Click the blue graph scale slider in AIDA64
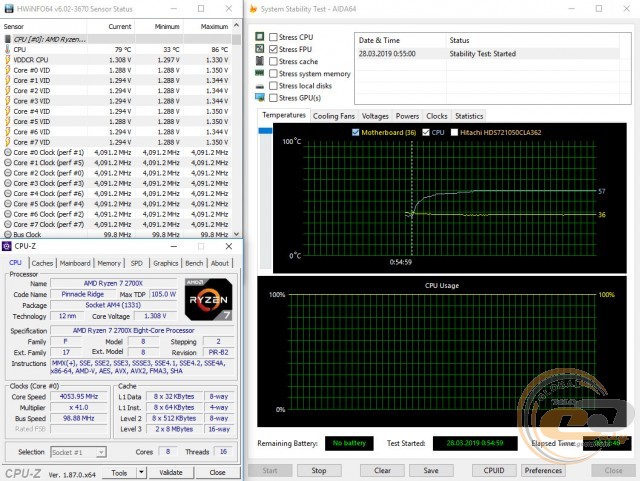Image resolution: width=640 pixels, height=481 pixels. [x=265, y=131]
